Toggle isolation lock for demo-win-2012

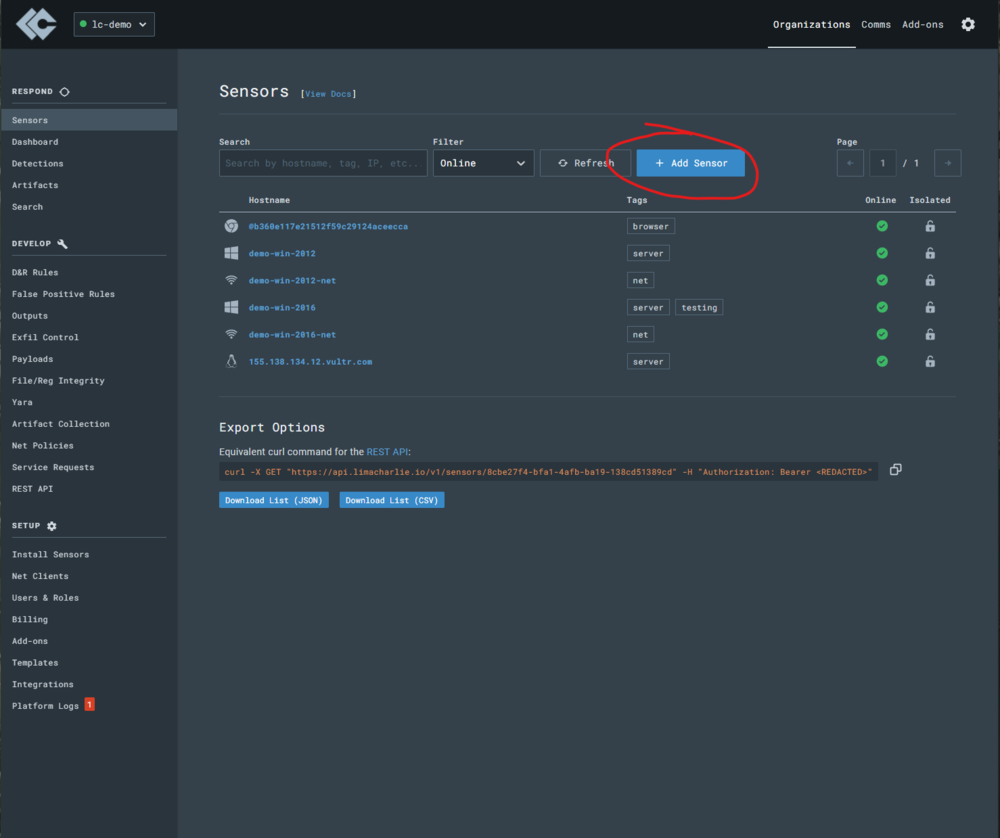coord(930,253)
